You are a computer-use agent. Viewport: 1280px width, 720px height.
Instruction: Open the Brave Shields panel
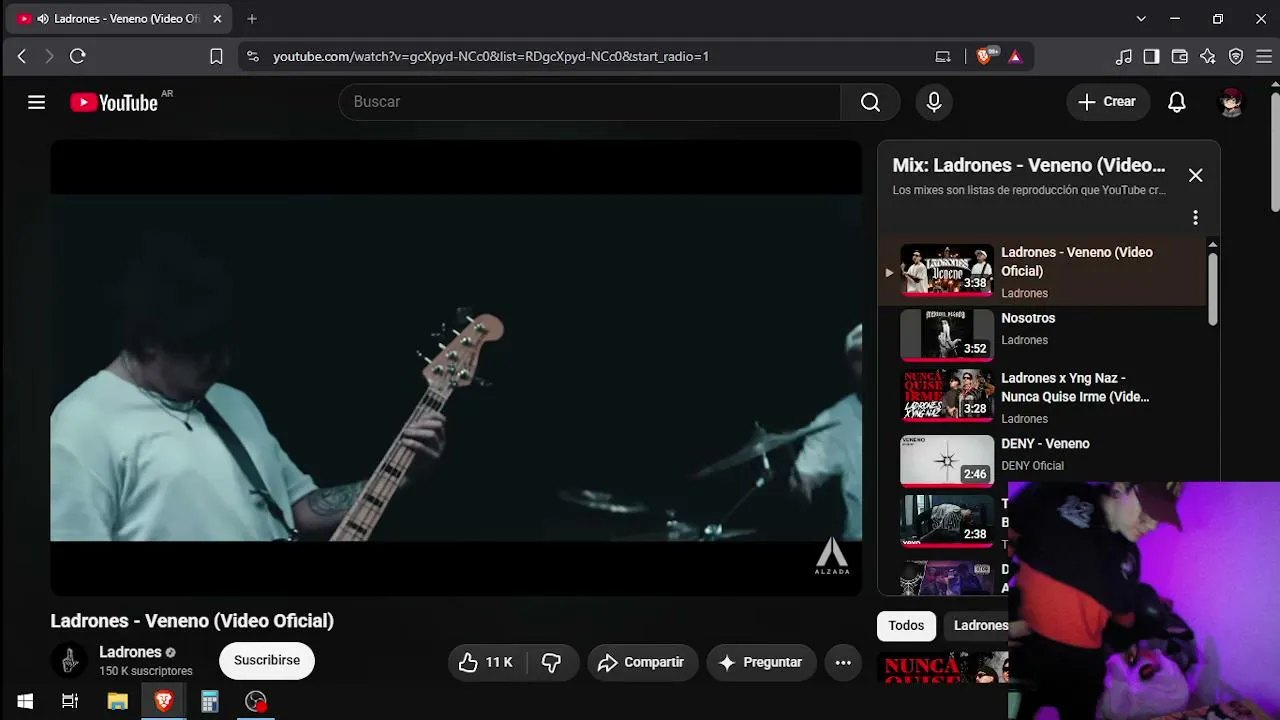(985, 56)
